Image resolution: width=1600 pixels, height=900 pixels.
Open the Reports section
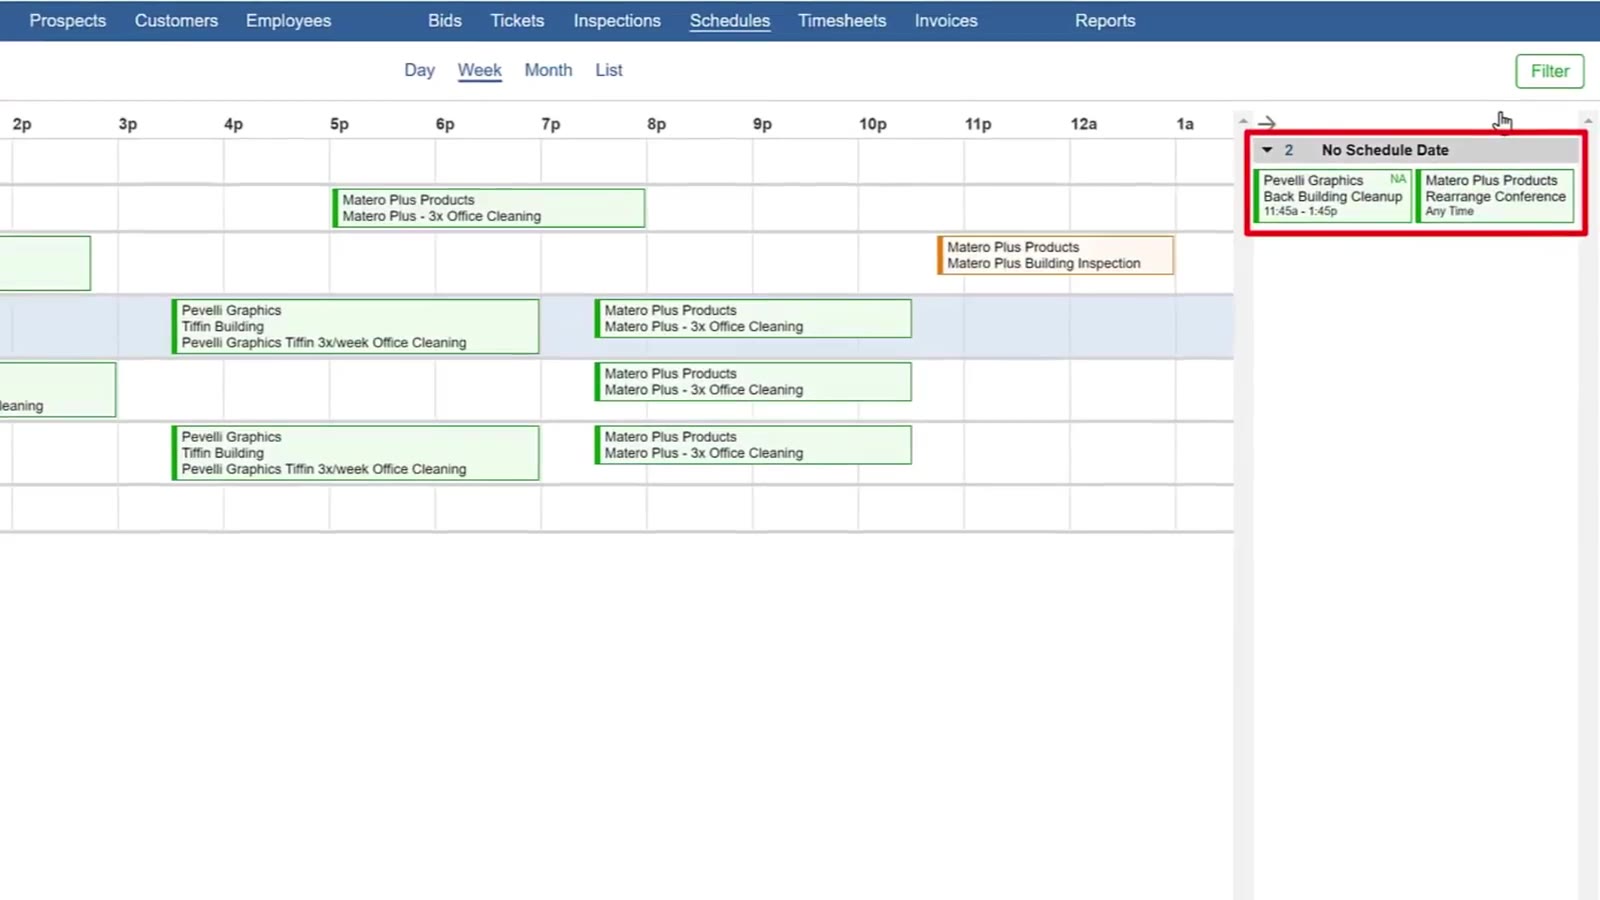click(1105, 20)
